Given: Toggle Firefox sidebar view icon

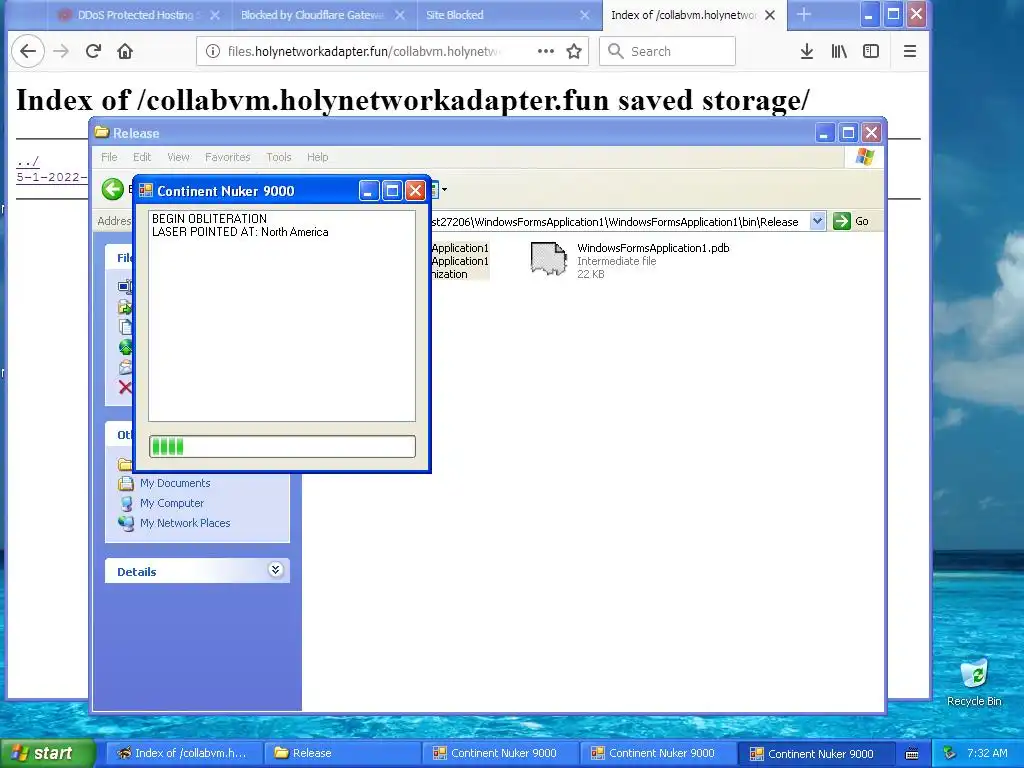Looking at the screenshot, I should coord(871,51).
